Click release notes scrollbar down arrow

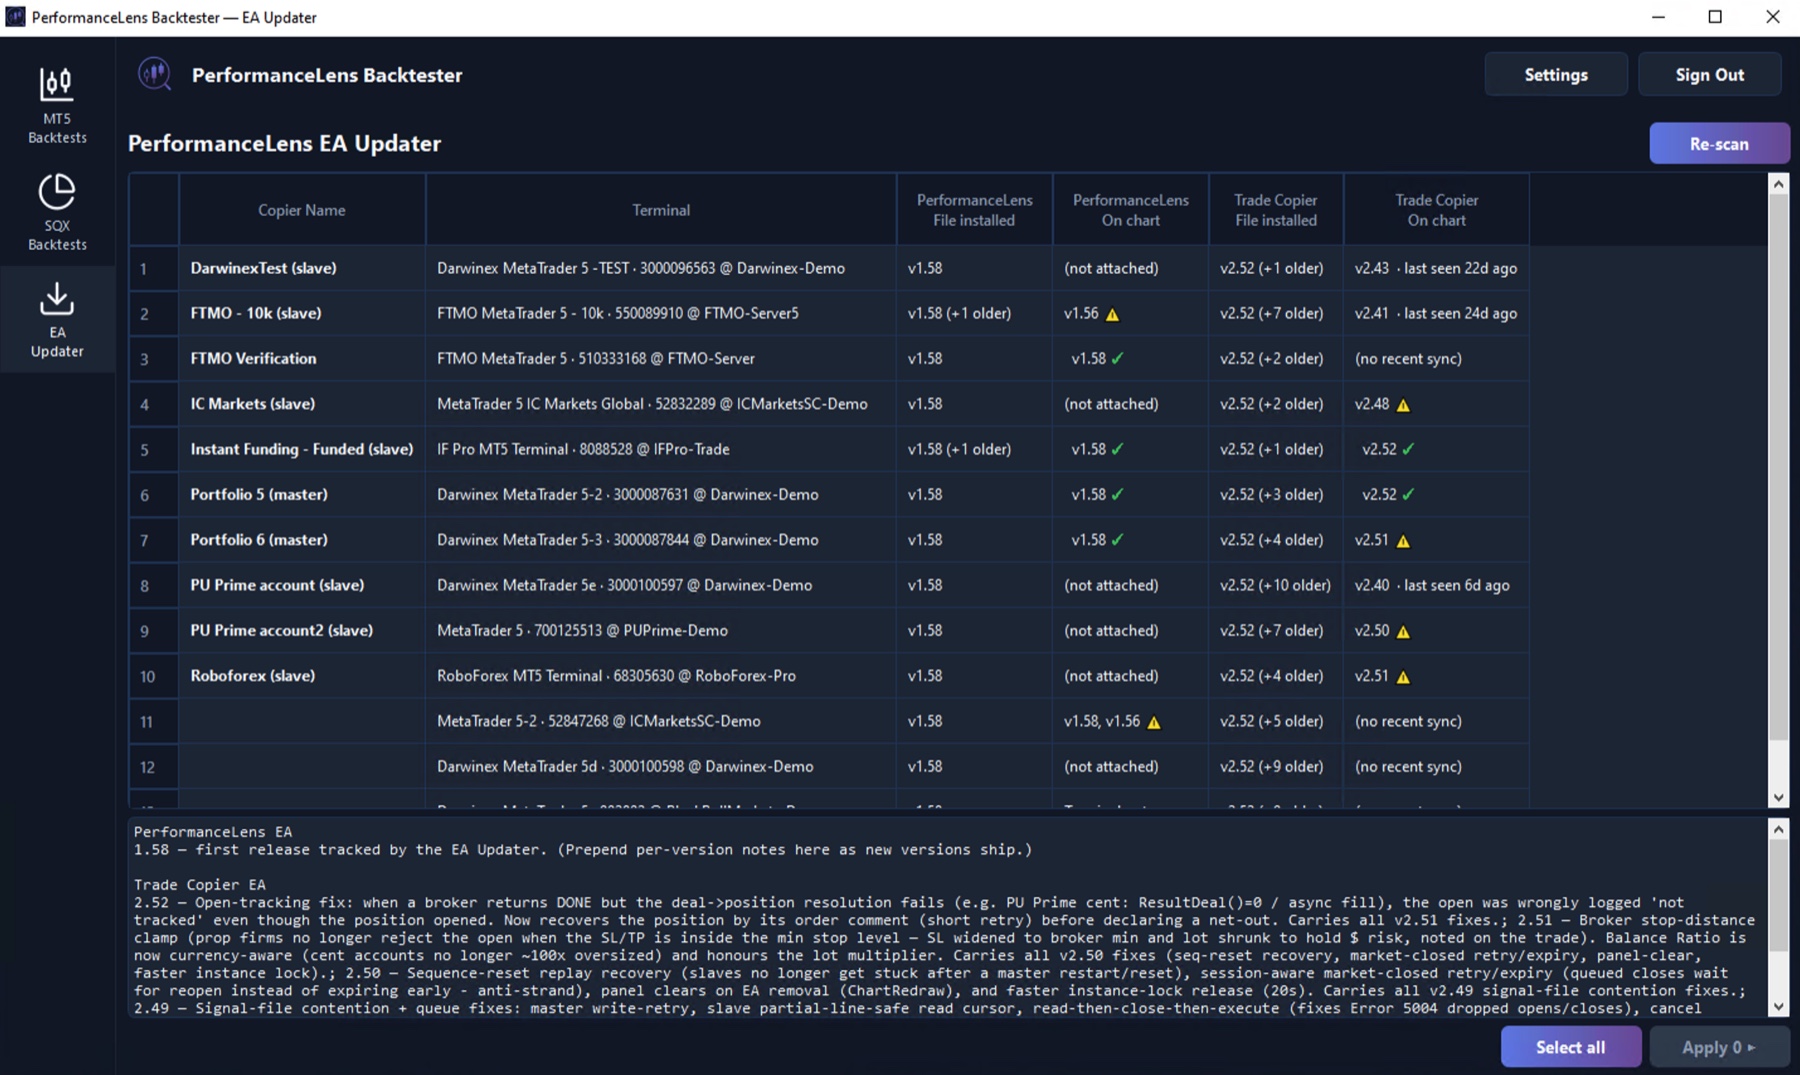click(x=1778, y=1006)
